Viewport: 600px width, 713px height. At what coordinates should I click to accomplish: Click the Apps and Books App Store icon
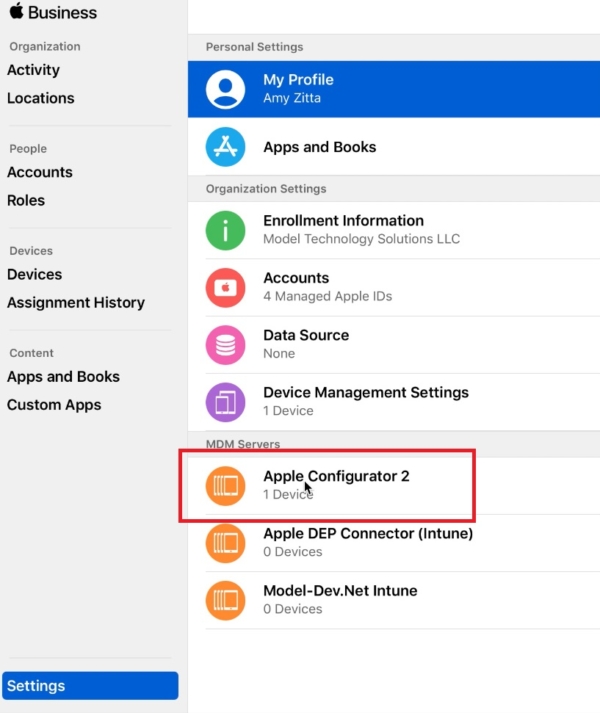pyautogui.click(x=225, y=147)
